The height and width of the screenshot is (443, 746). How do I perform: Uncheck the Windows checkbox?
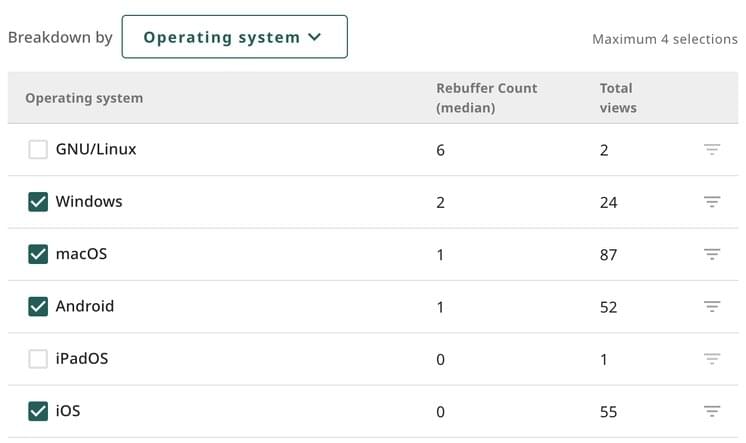click(x=38, y=202)
